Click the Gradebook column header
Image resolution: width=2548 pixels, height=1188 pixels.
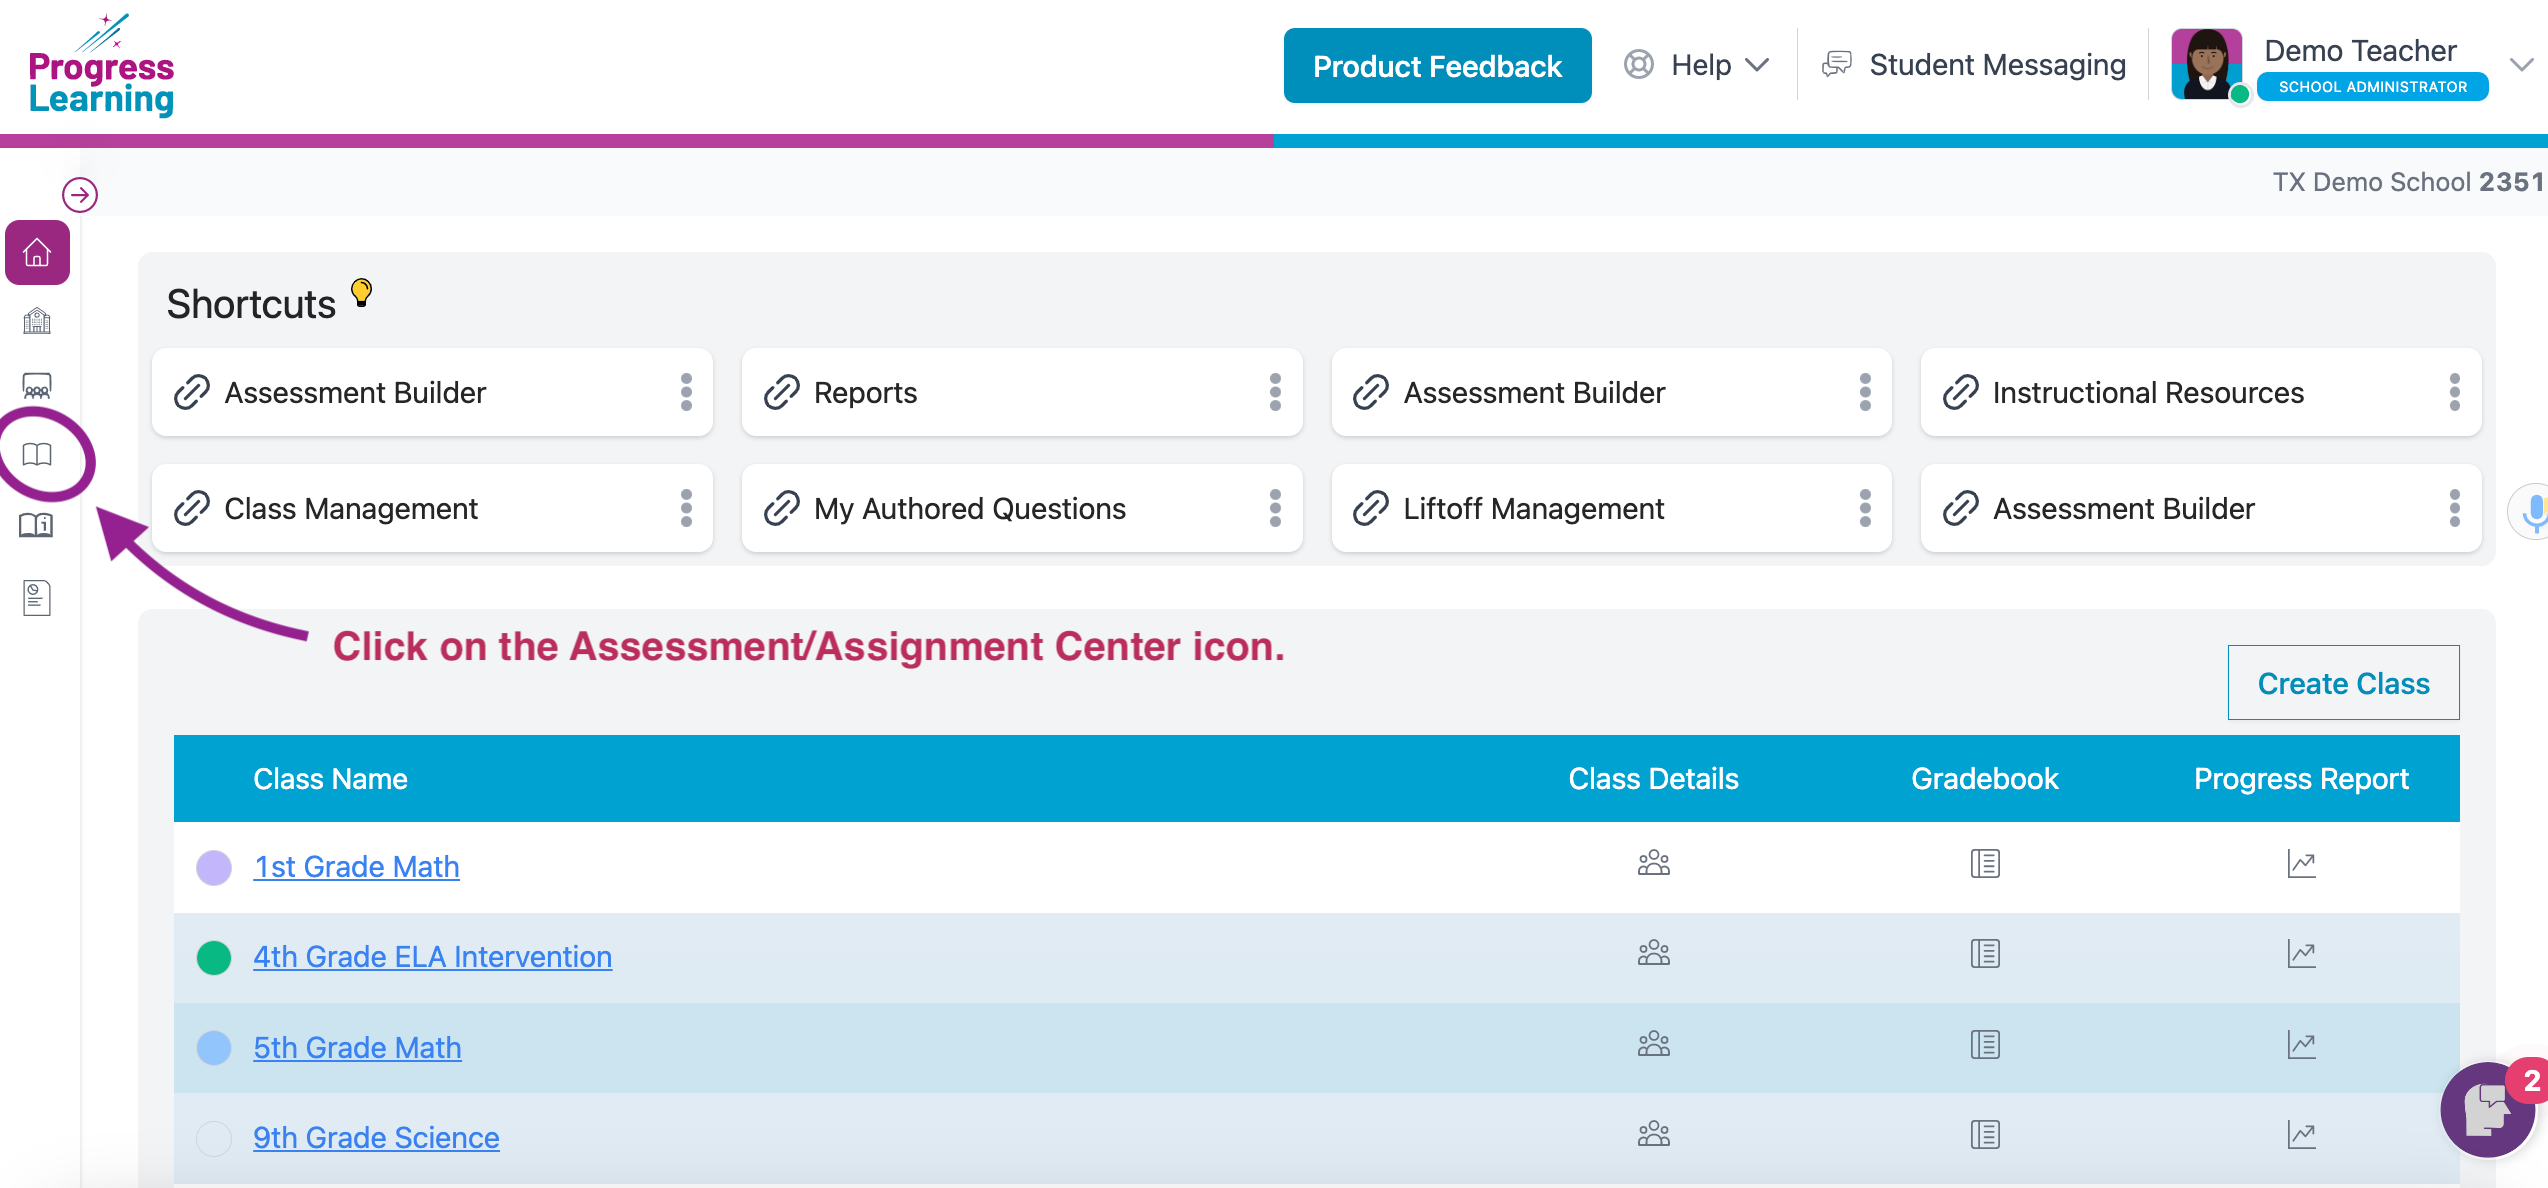[1984, 779]
